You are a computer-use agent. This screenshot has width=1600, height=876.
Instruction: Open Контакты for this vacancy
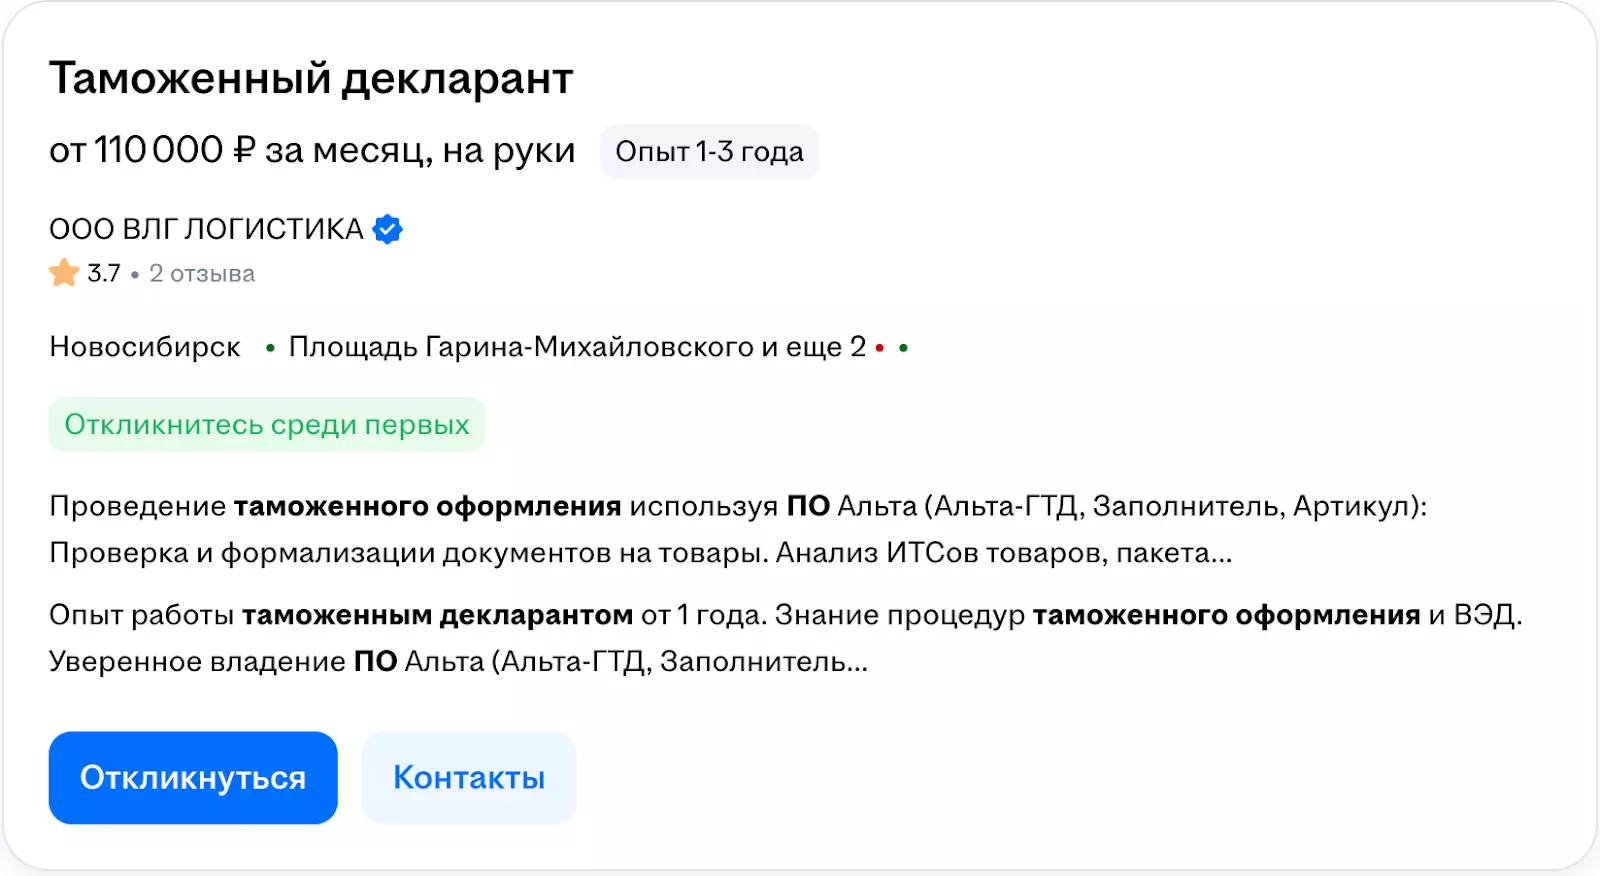click(x=469, y=778)
